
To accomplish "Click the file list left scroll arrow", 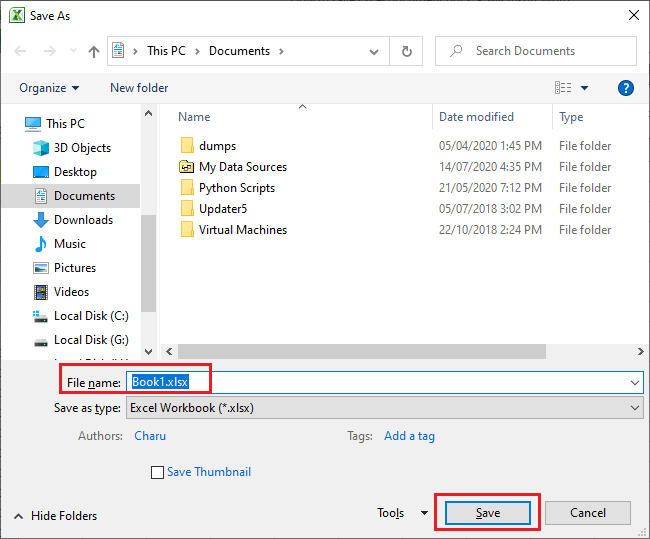I will click(169, 352).
